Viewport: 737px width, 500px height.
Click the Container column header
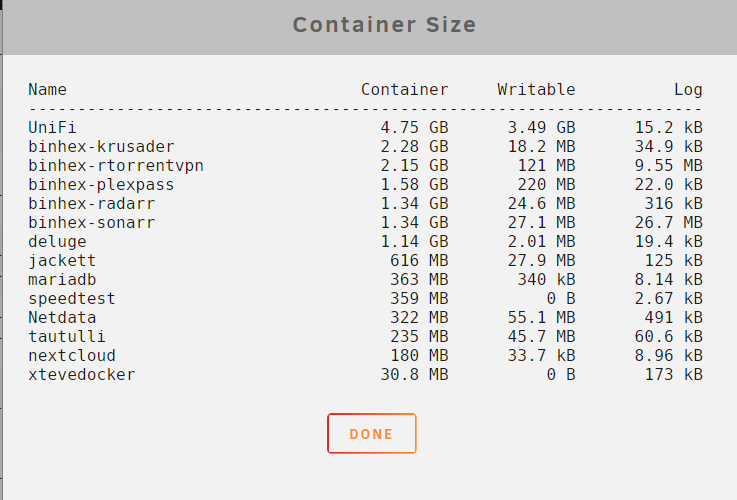click(x=405, y=89)
